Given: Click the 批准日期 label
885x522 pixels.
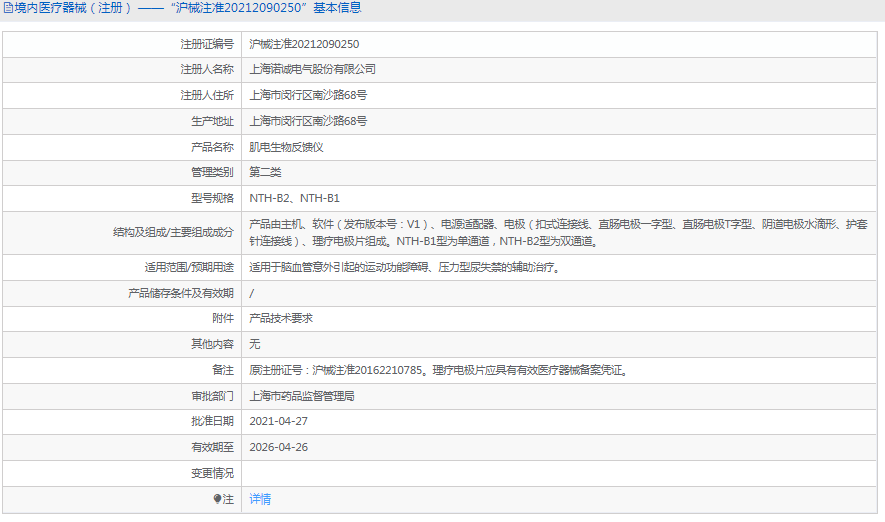Looking at the screenshot, I should [212, 421].
